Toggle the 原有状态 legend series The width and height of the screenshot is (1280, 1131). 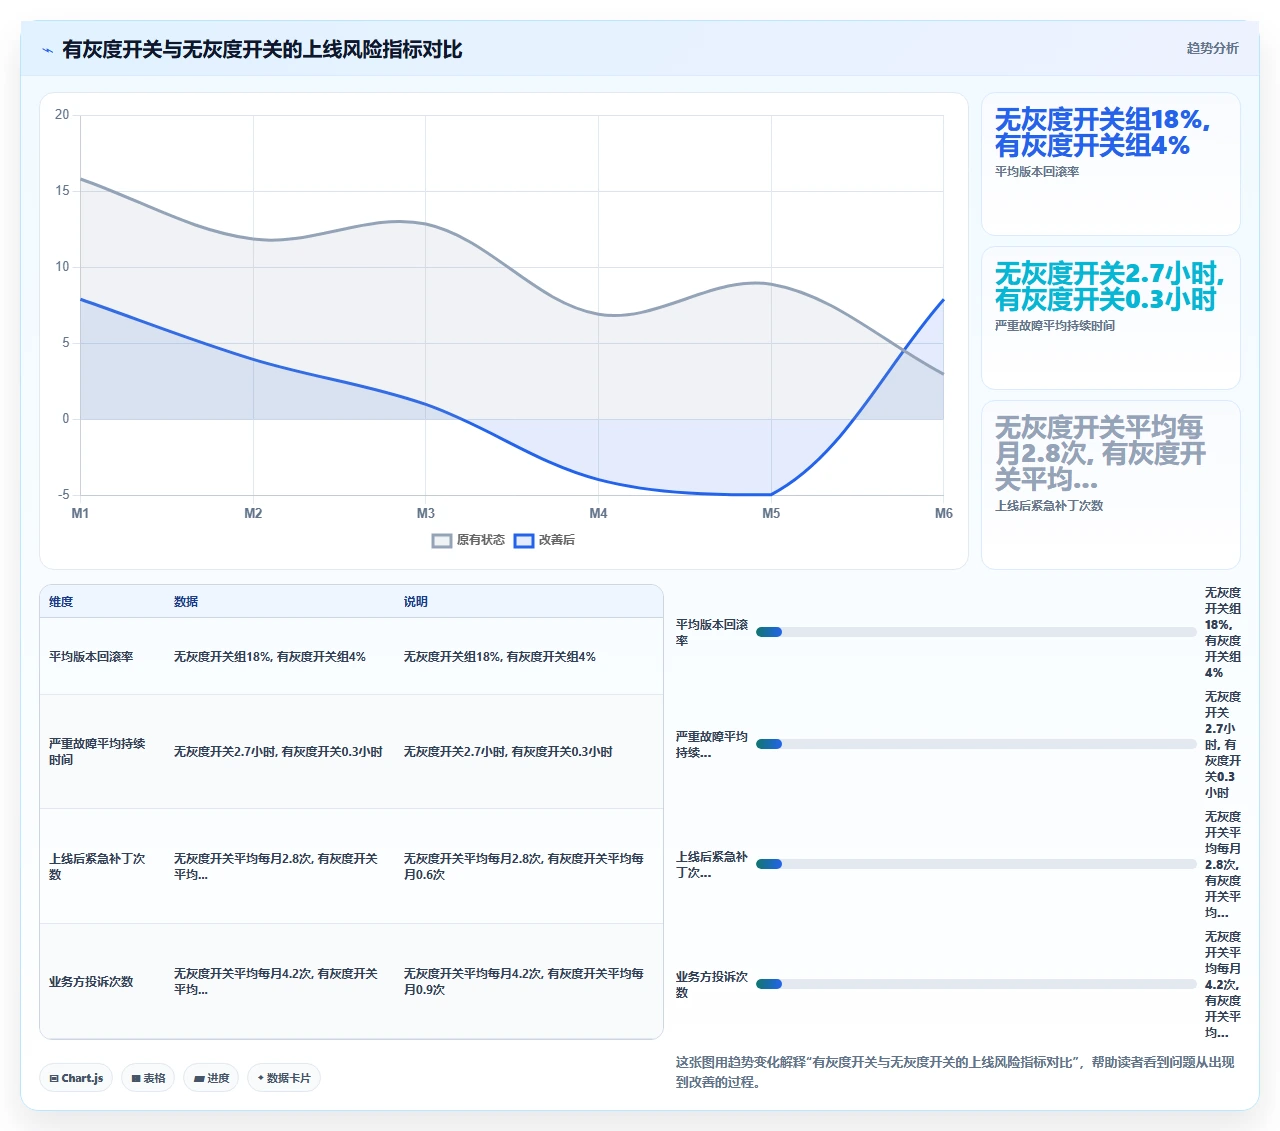tap(468, 540)
